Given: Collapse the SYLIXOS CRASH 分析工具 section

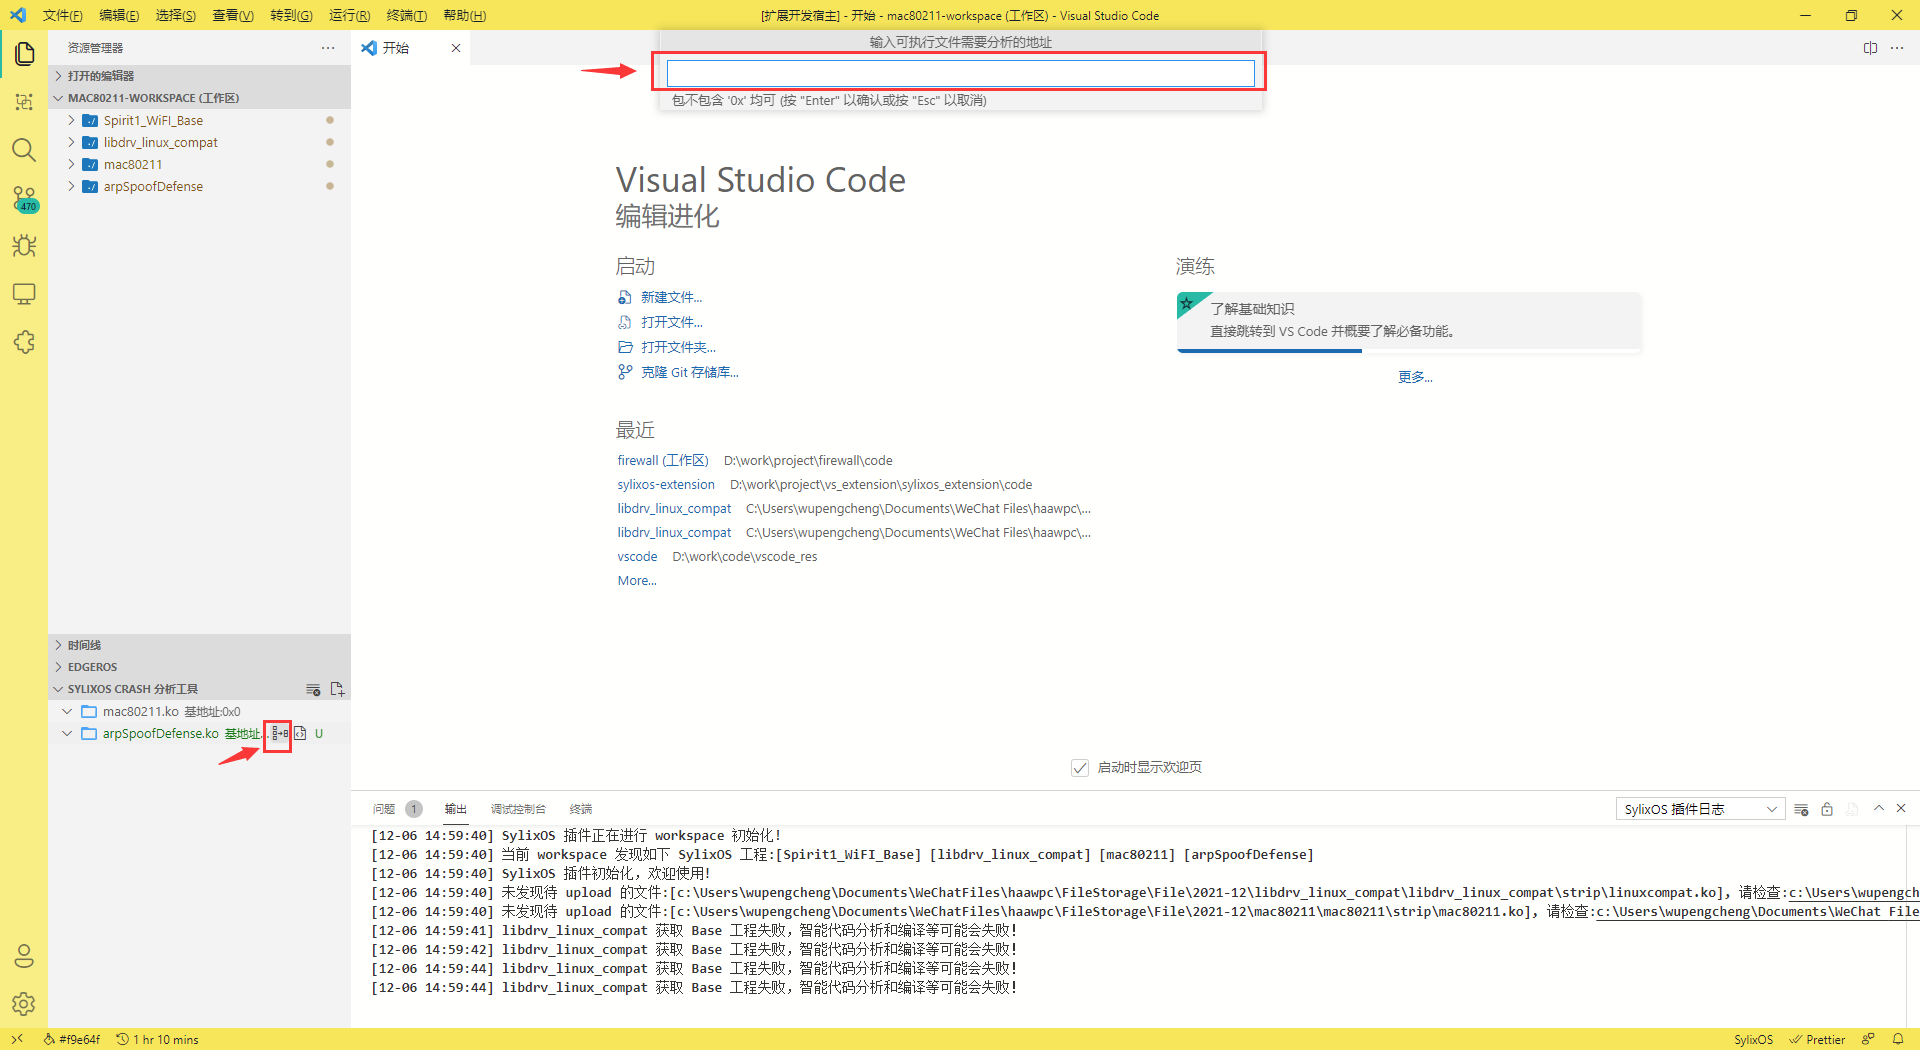Looking at the screenshot, I should click(133, 689).
